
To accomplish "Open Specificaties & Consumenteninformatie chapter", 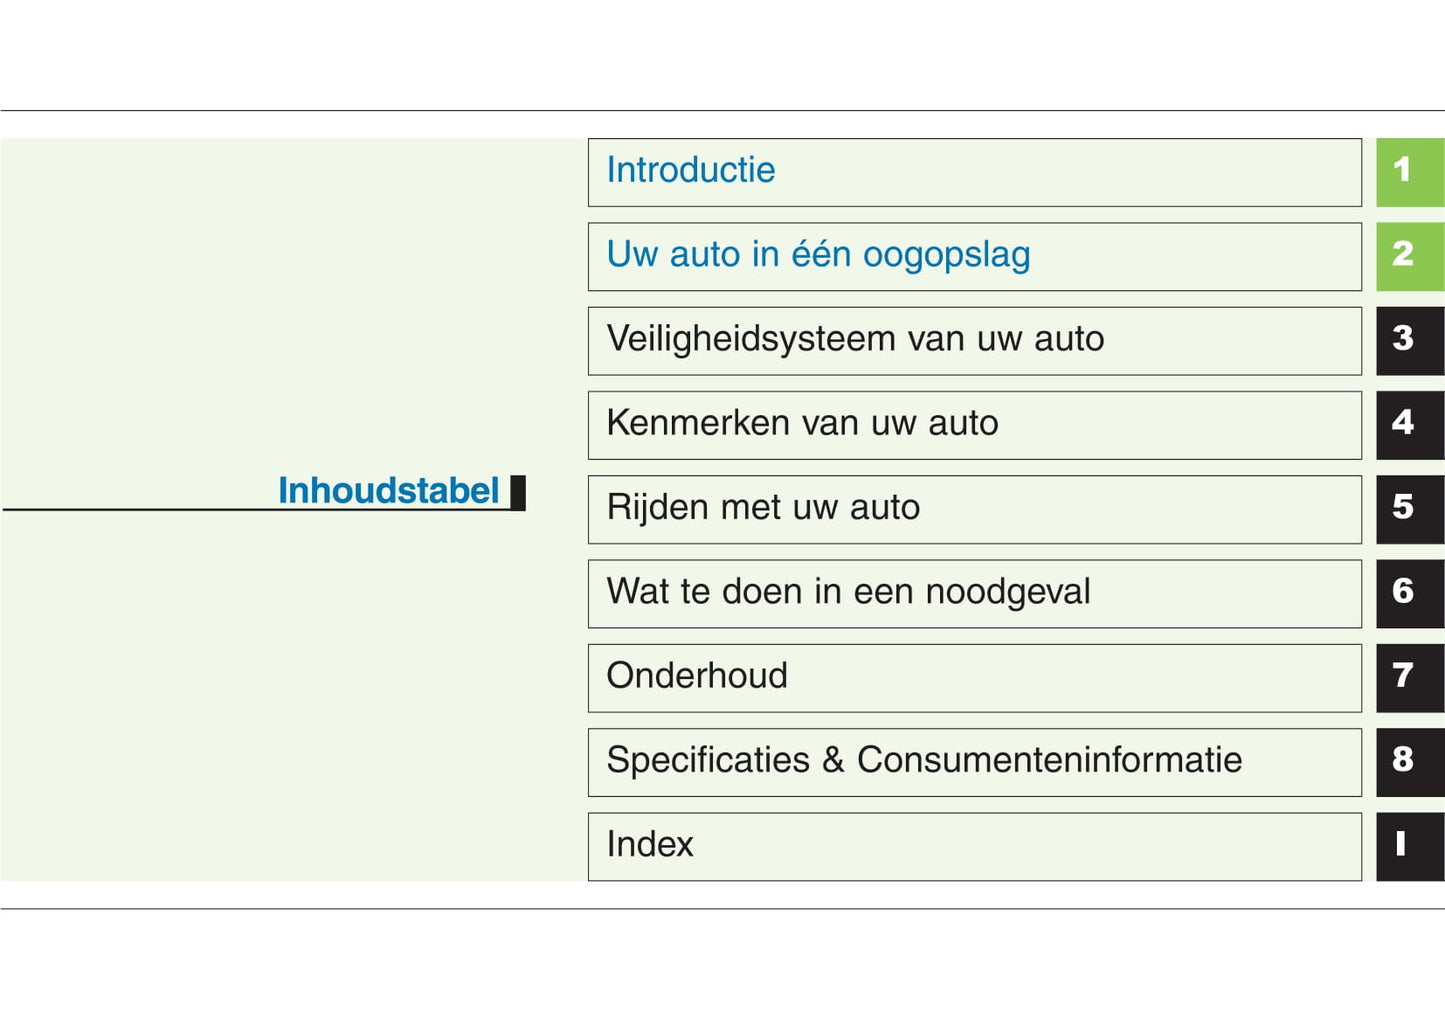I will pos(924,761).
